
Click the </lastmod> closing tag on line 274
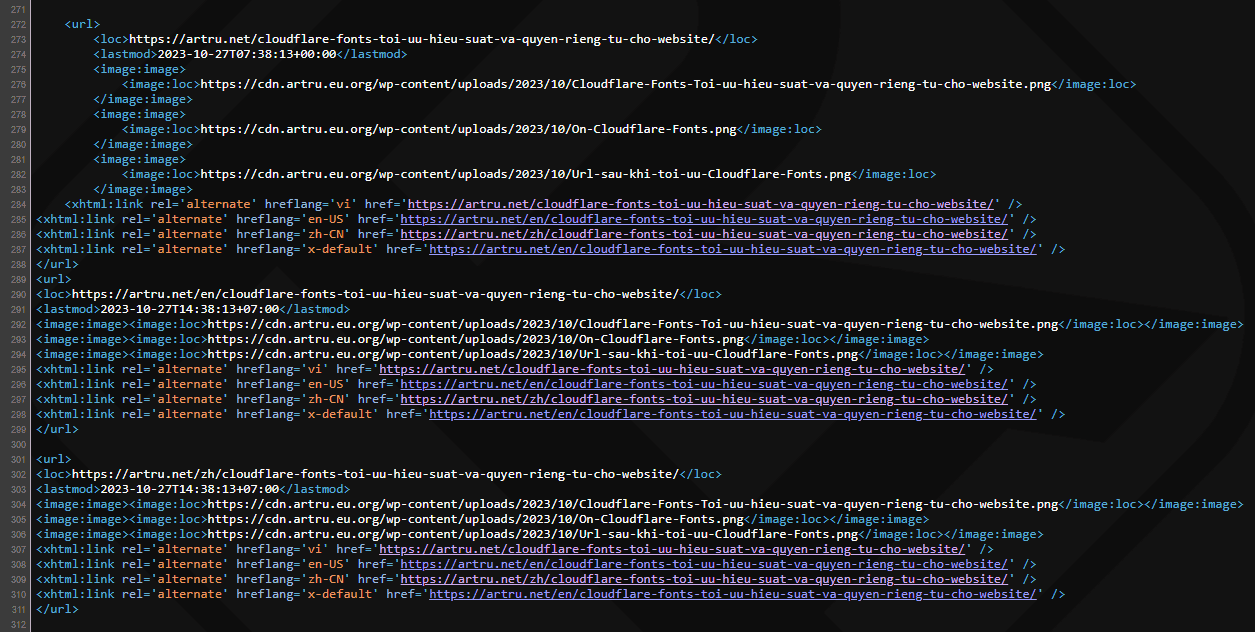(x=373, y=54)
